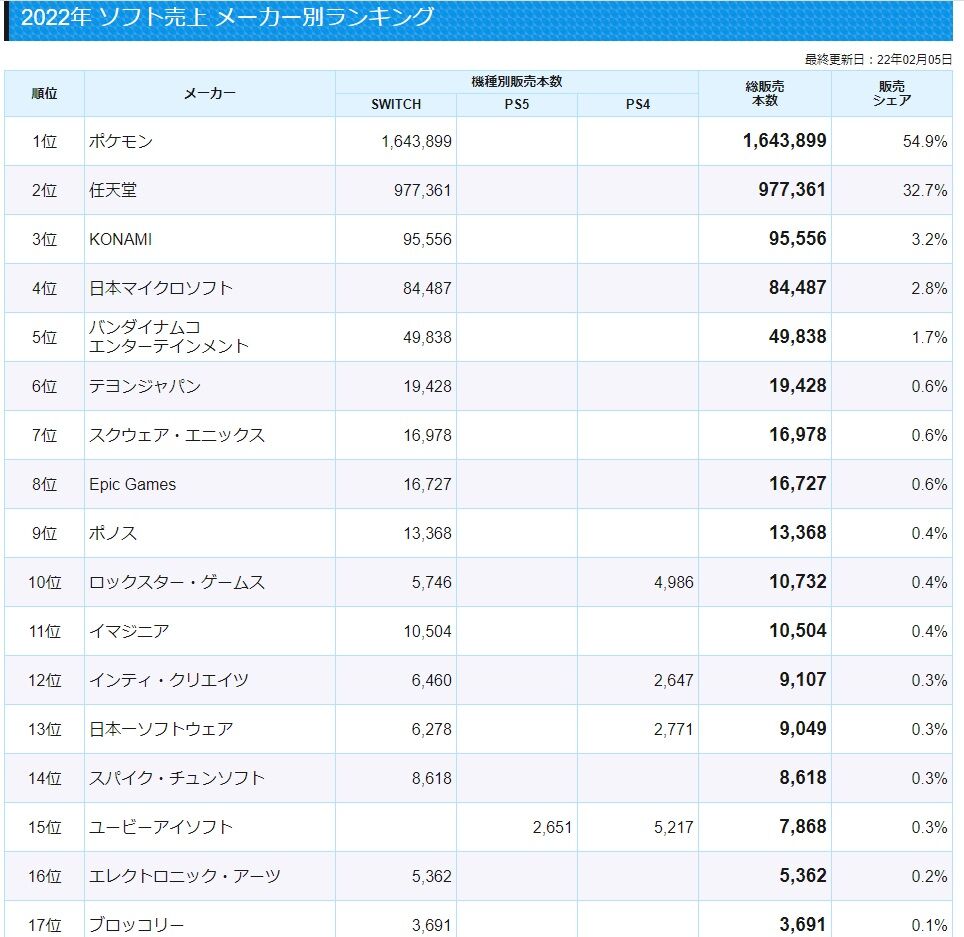Click the Epic Games maker entry
This screenshot has width=964, height=937.
tap(132, 485)
